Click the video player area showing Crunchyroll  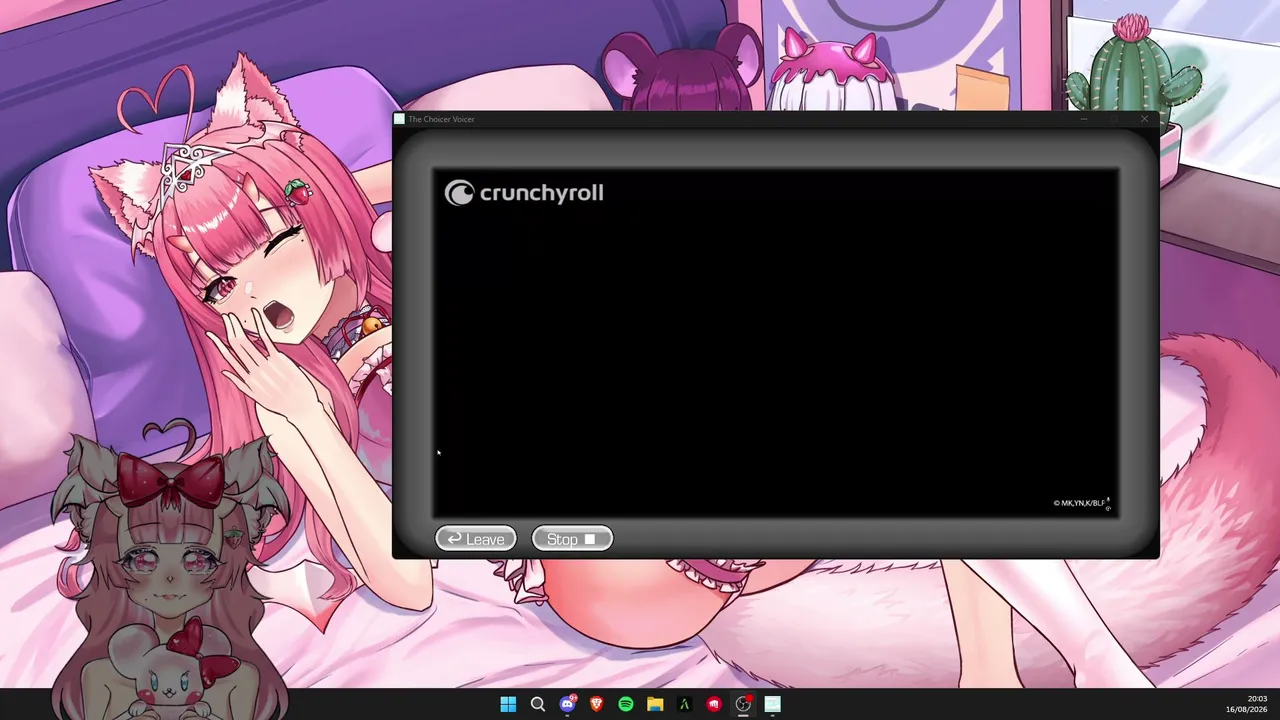(x=776, y=343)
